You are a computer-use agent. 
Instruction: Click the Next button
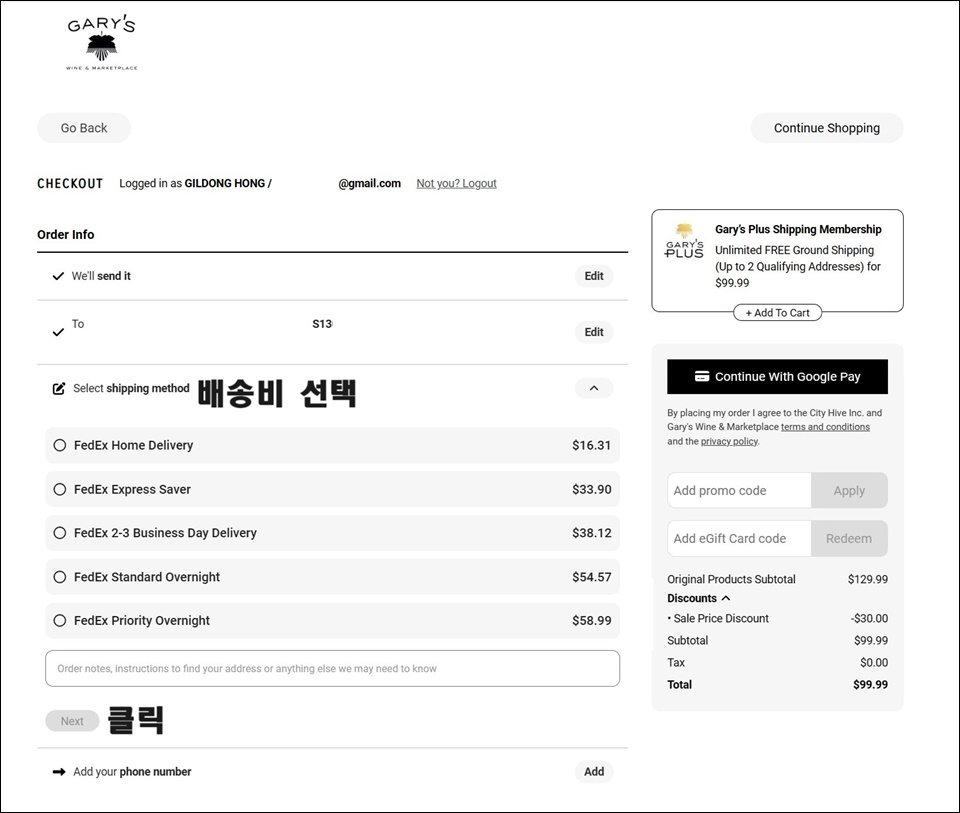coord(72,721)
